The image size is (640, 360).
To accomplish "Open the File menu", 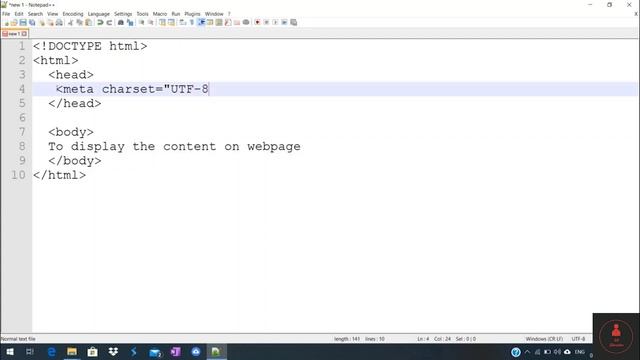I will point(6,14).
